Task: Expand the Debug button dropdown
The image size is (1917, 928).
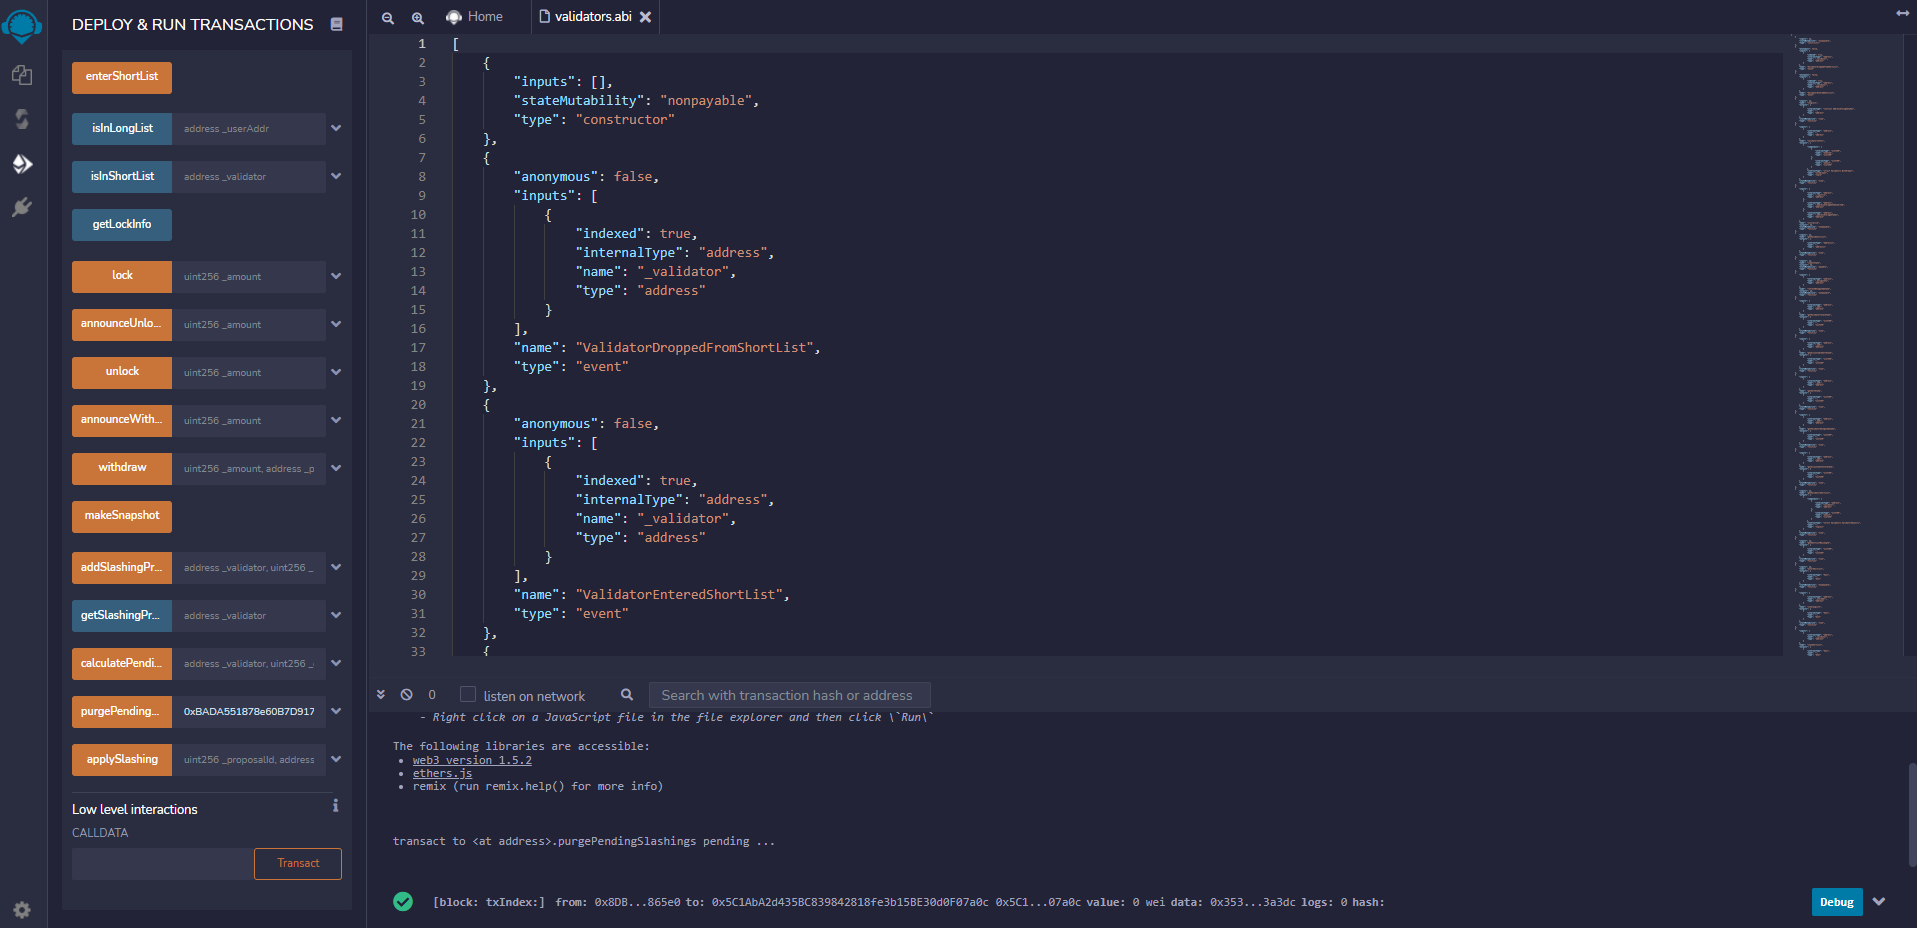Action: click(x=1878, y=901)
